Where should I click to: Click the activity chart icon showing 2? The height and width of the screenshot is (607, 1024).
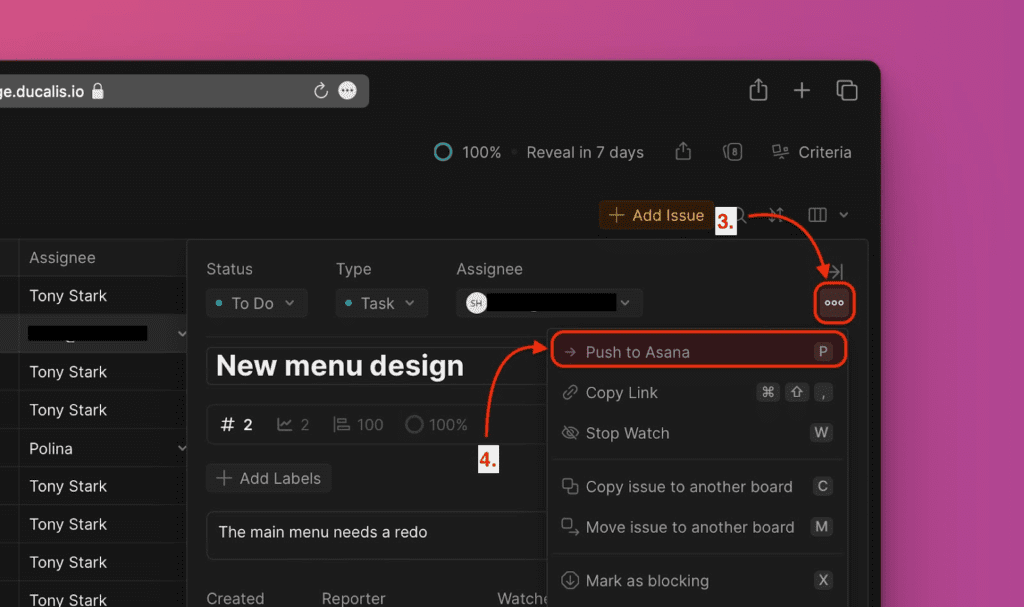pos(291,424)
